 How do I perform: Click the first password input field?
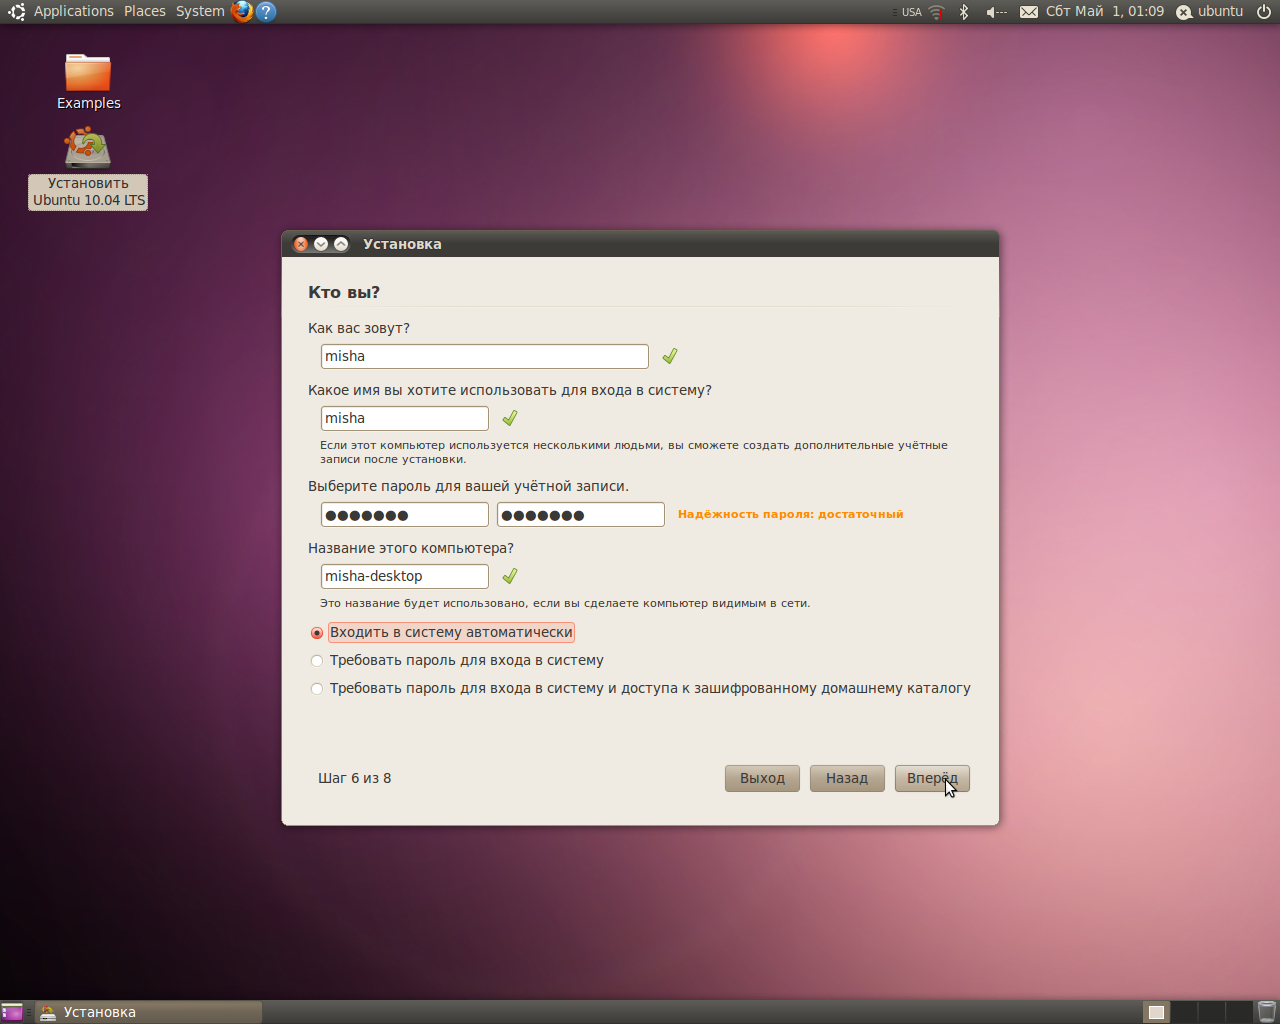405,514
